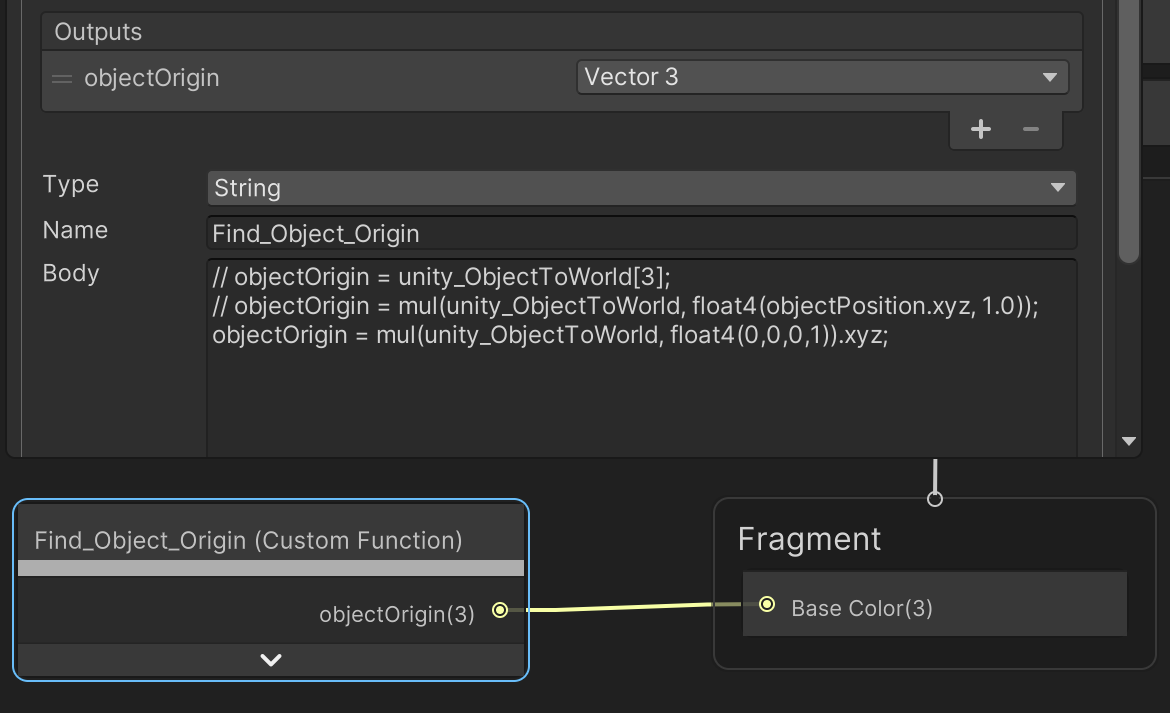Click the scrollbar down arrow in inspector

pos(1128,441)
